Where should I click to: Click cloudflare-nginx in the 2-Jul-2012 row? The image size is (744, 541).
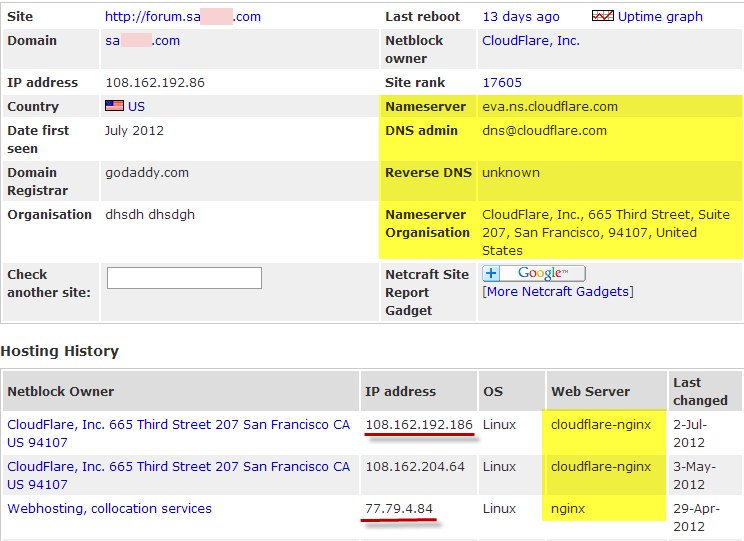(601, 425)
